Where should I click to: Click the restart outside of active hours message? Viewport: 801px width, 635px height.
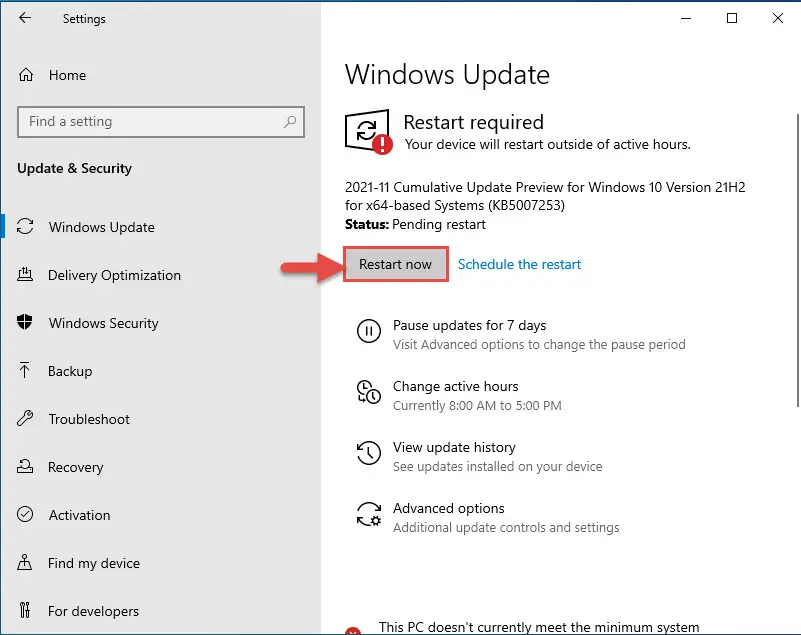point(547,145)
